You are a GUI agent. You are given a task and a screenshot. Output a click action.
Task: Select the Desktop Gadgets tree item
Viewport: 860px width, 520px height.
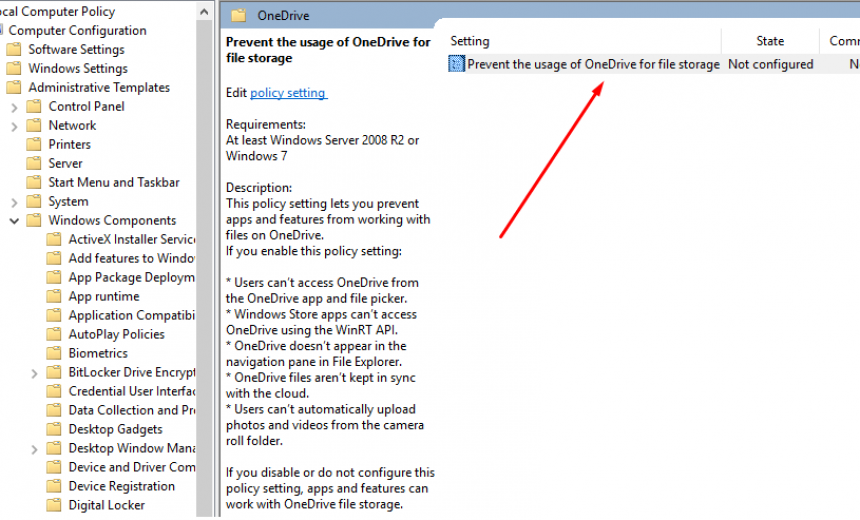[115, 429]
